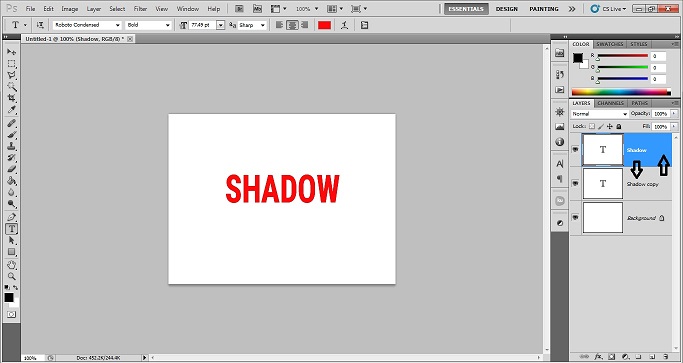Select the Spot Healing Brush tool
Image resolution: width=683 pixels, height=363 pixels.
[x=11, y=124]
